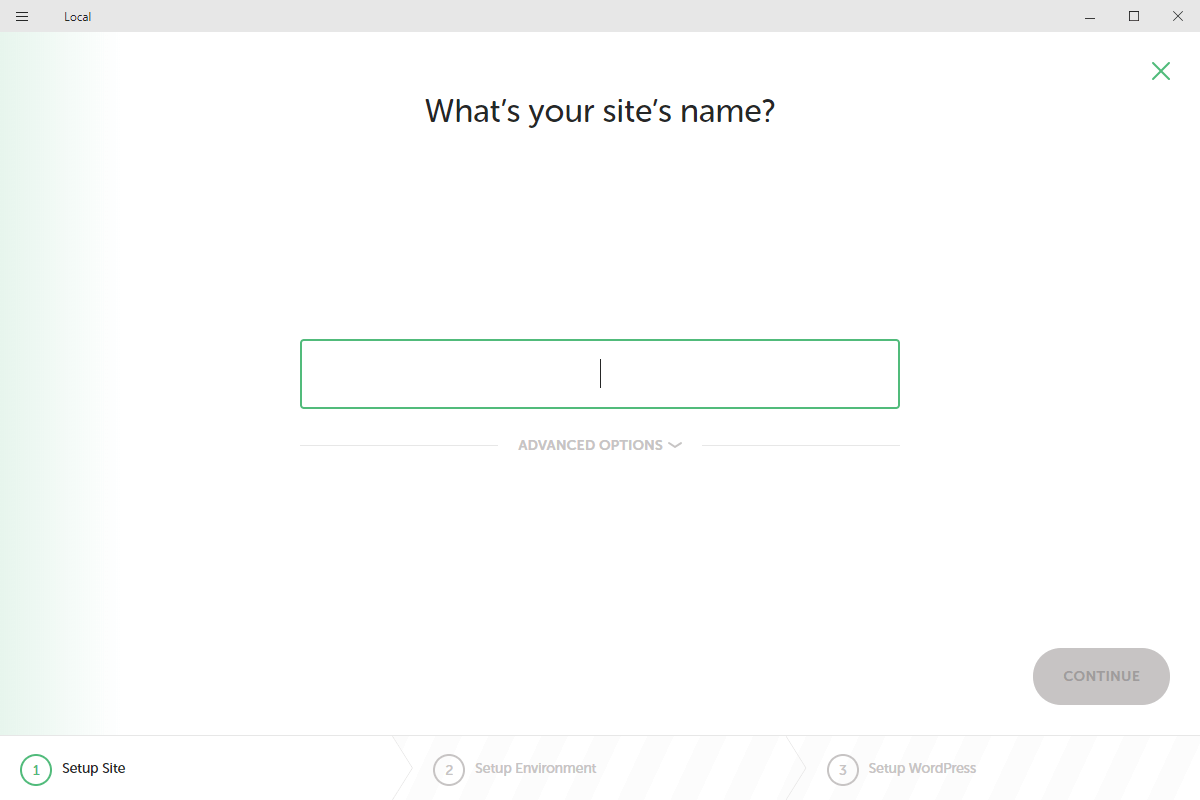Open the hamburger menu in title bar
1200x800 pixels.
(x=22, y=16)
